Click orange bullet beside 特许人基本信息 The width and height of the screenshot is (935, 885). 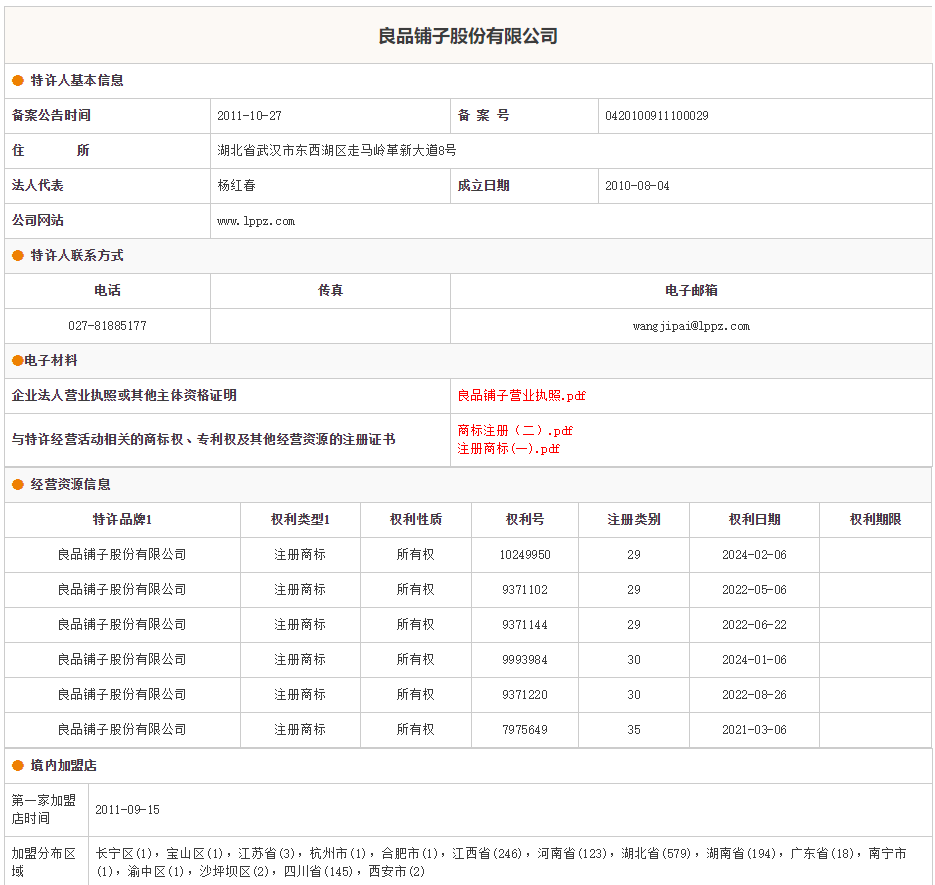(x=18, y=81)
